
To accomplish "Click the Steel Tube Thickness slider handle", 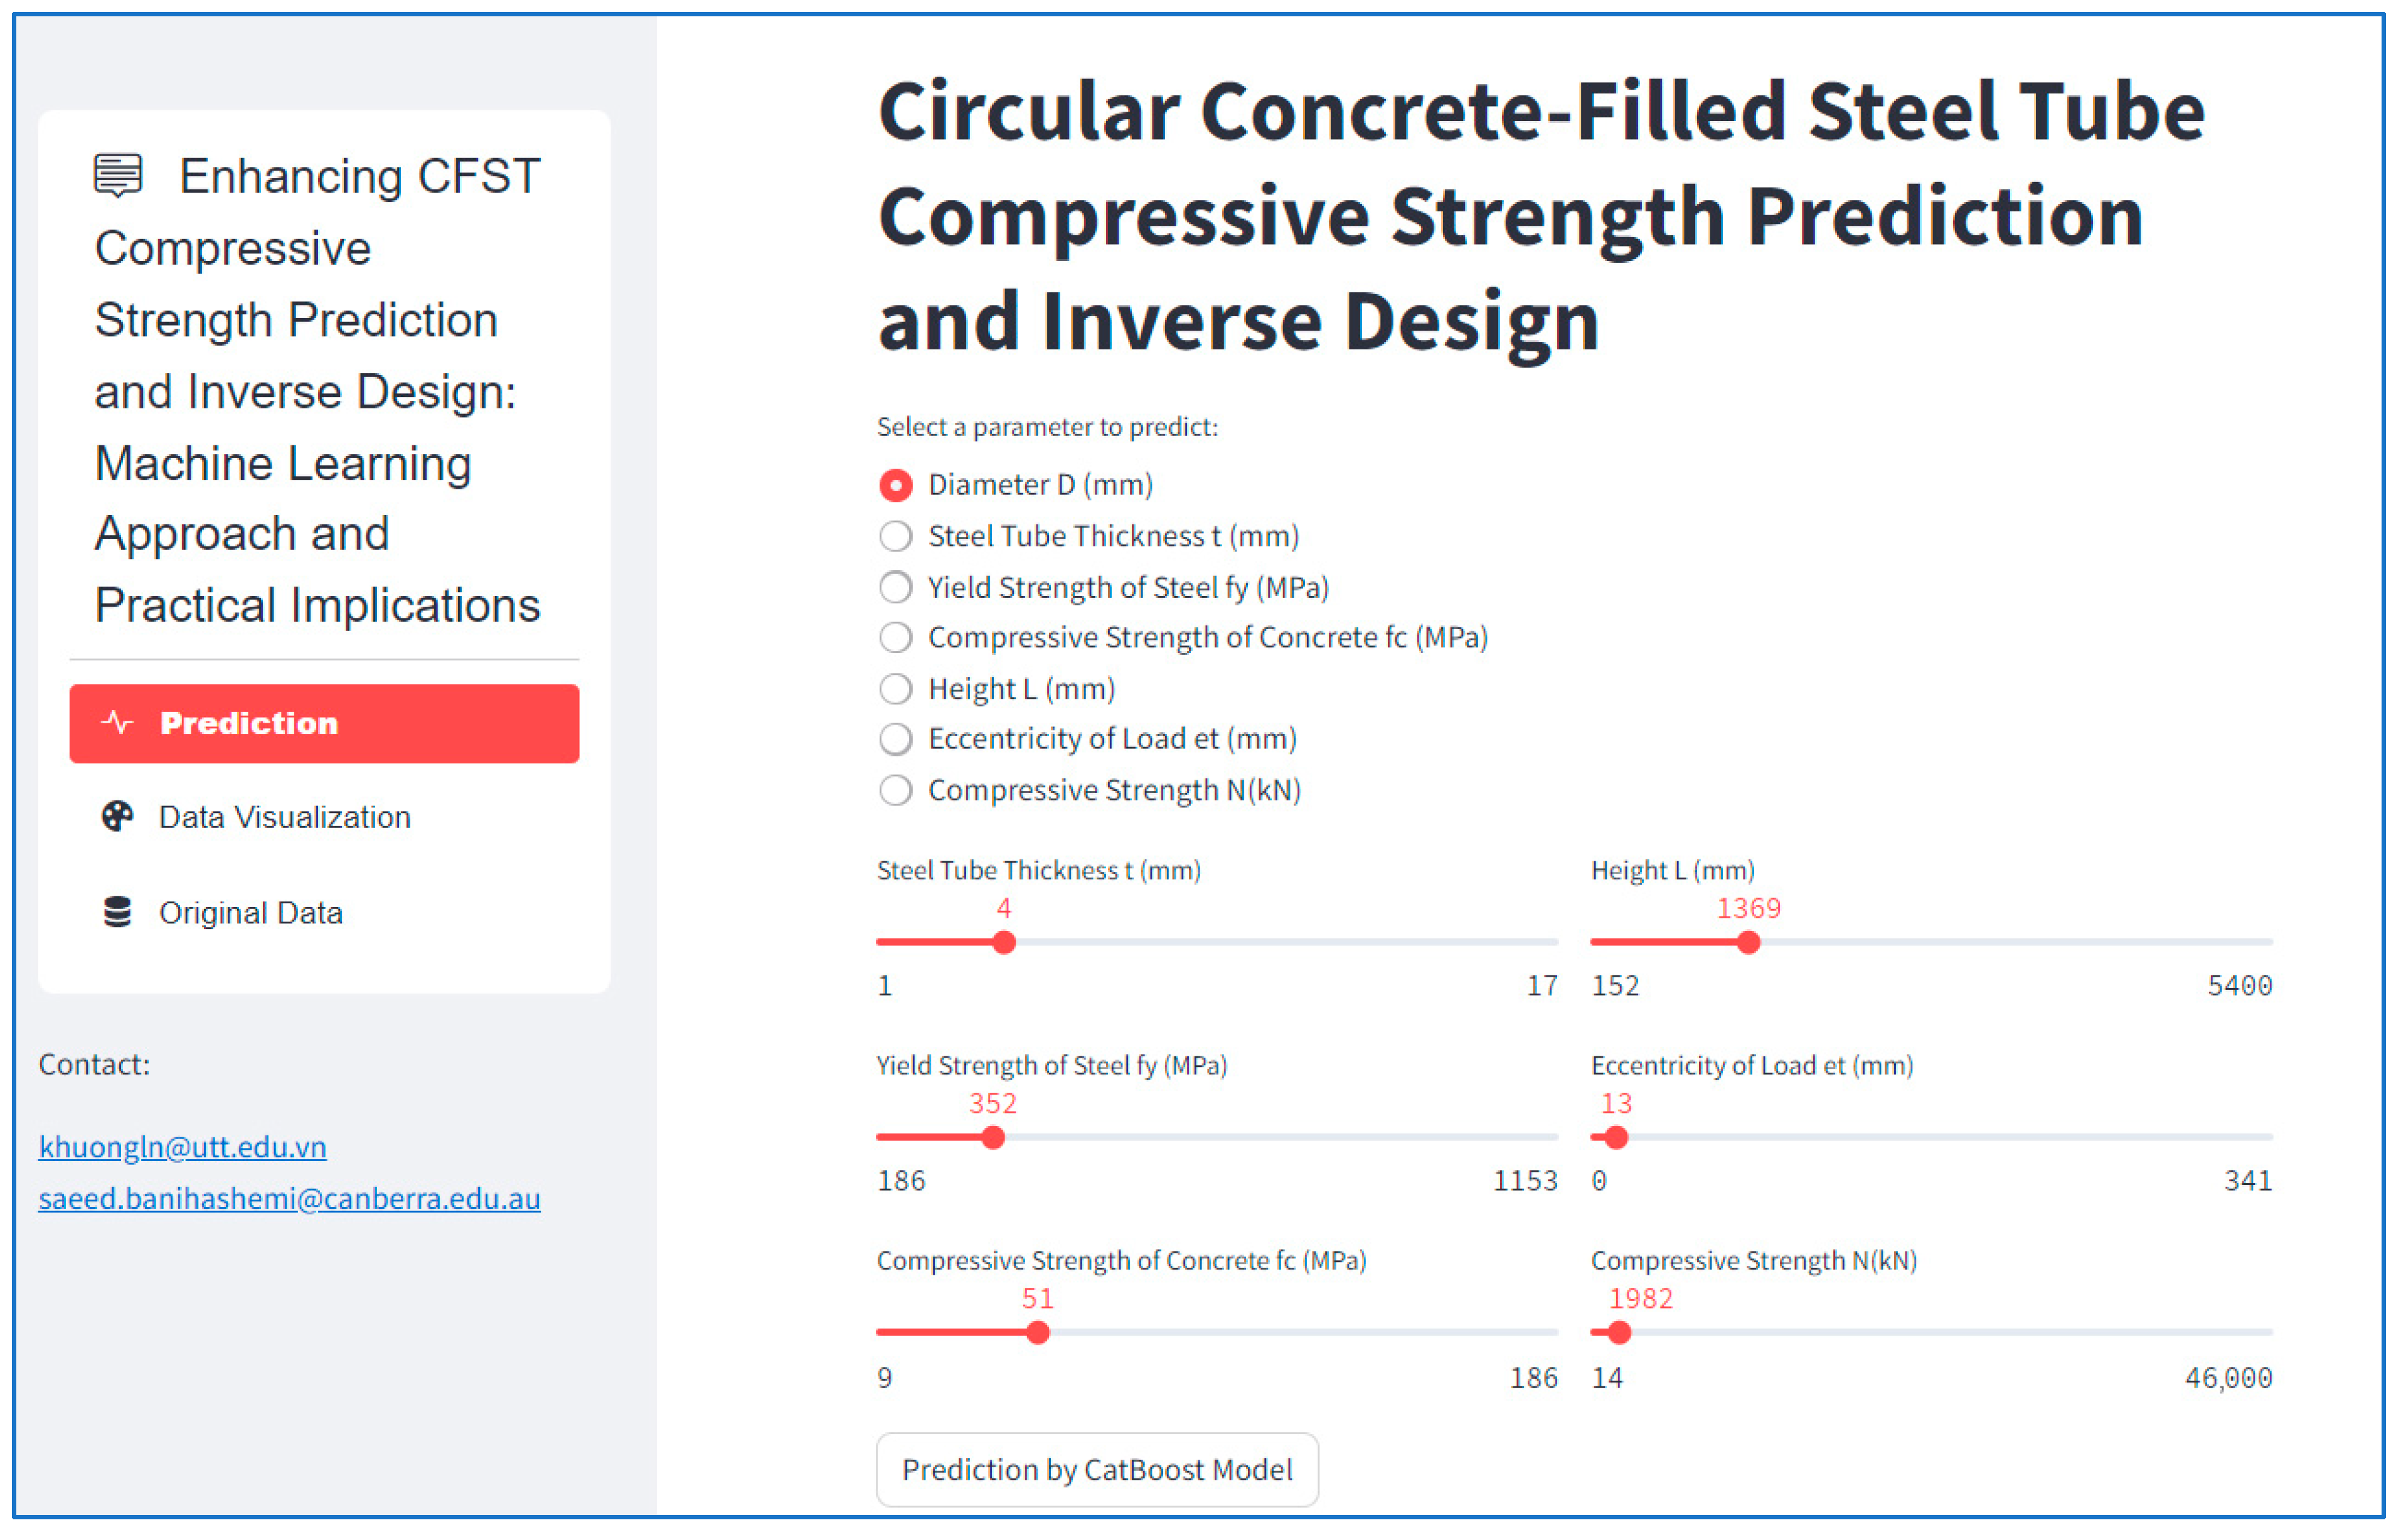I will (1004, 942).
